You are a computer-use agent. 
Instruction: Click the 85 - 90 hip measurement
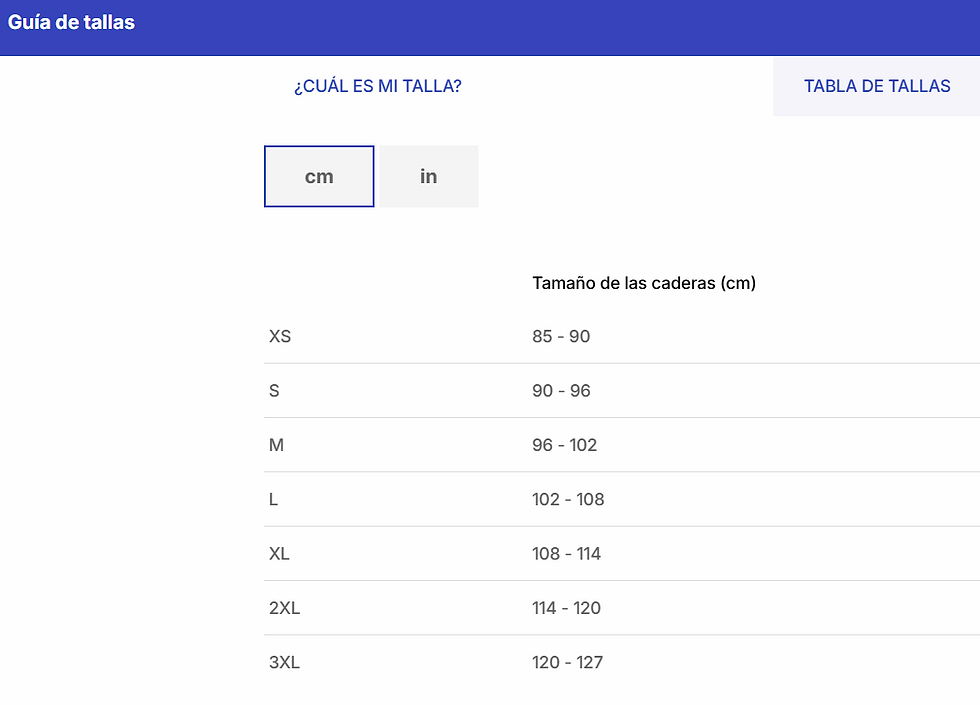[561, 337]
